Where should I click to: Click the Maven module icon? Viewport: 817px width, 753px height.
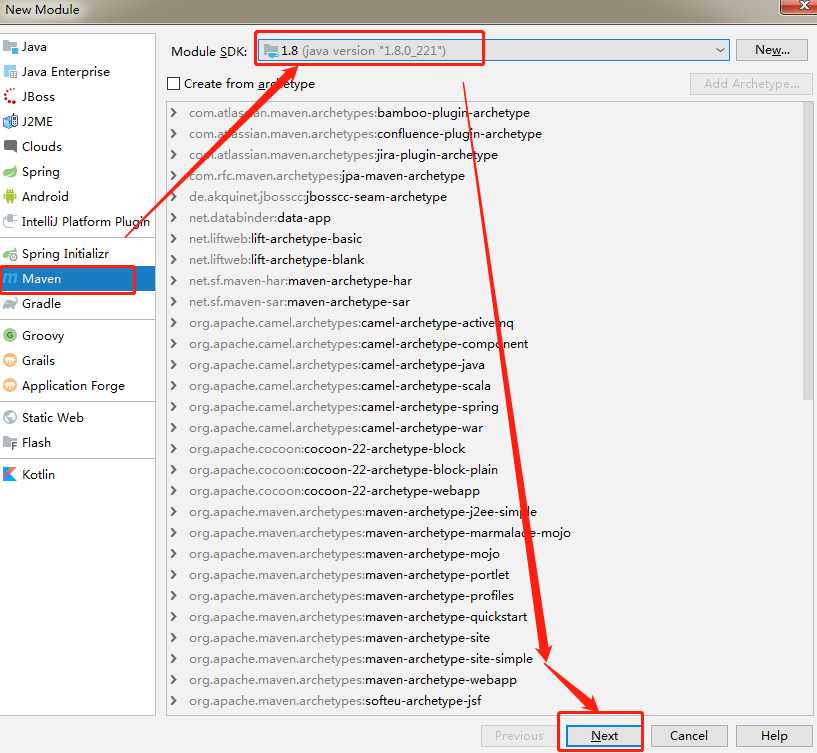click(10, 279)
